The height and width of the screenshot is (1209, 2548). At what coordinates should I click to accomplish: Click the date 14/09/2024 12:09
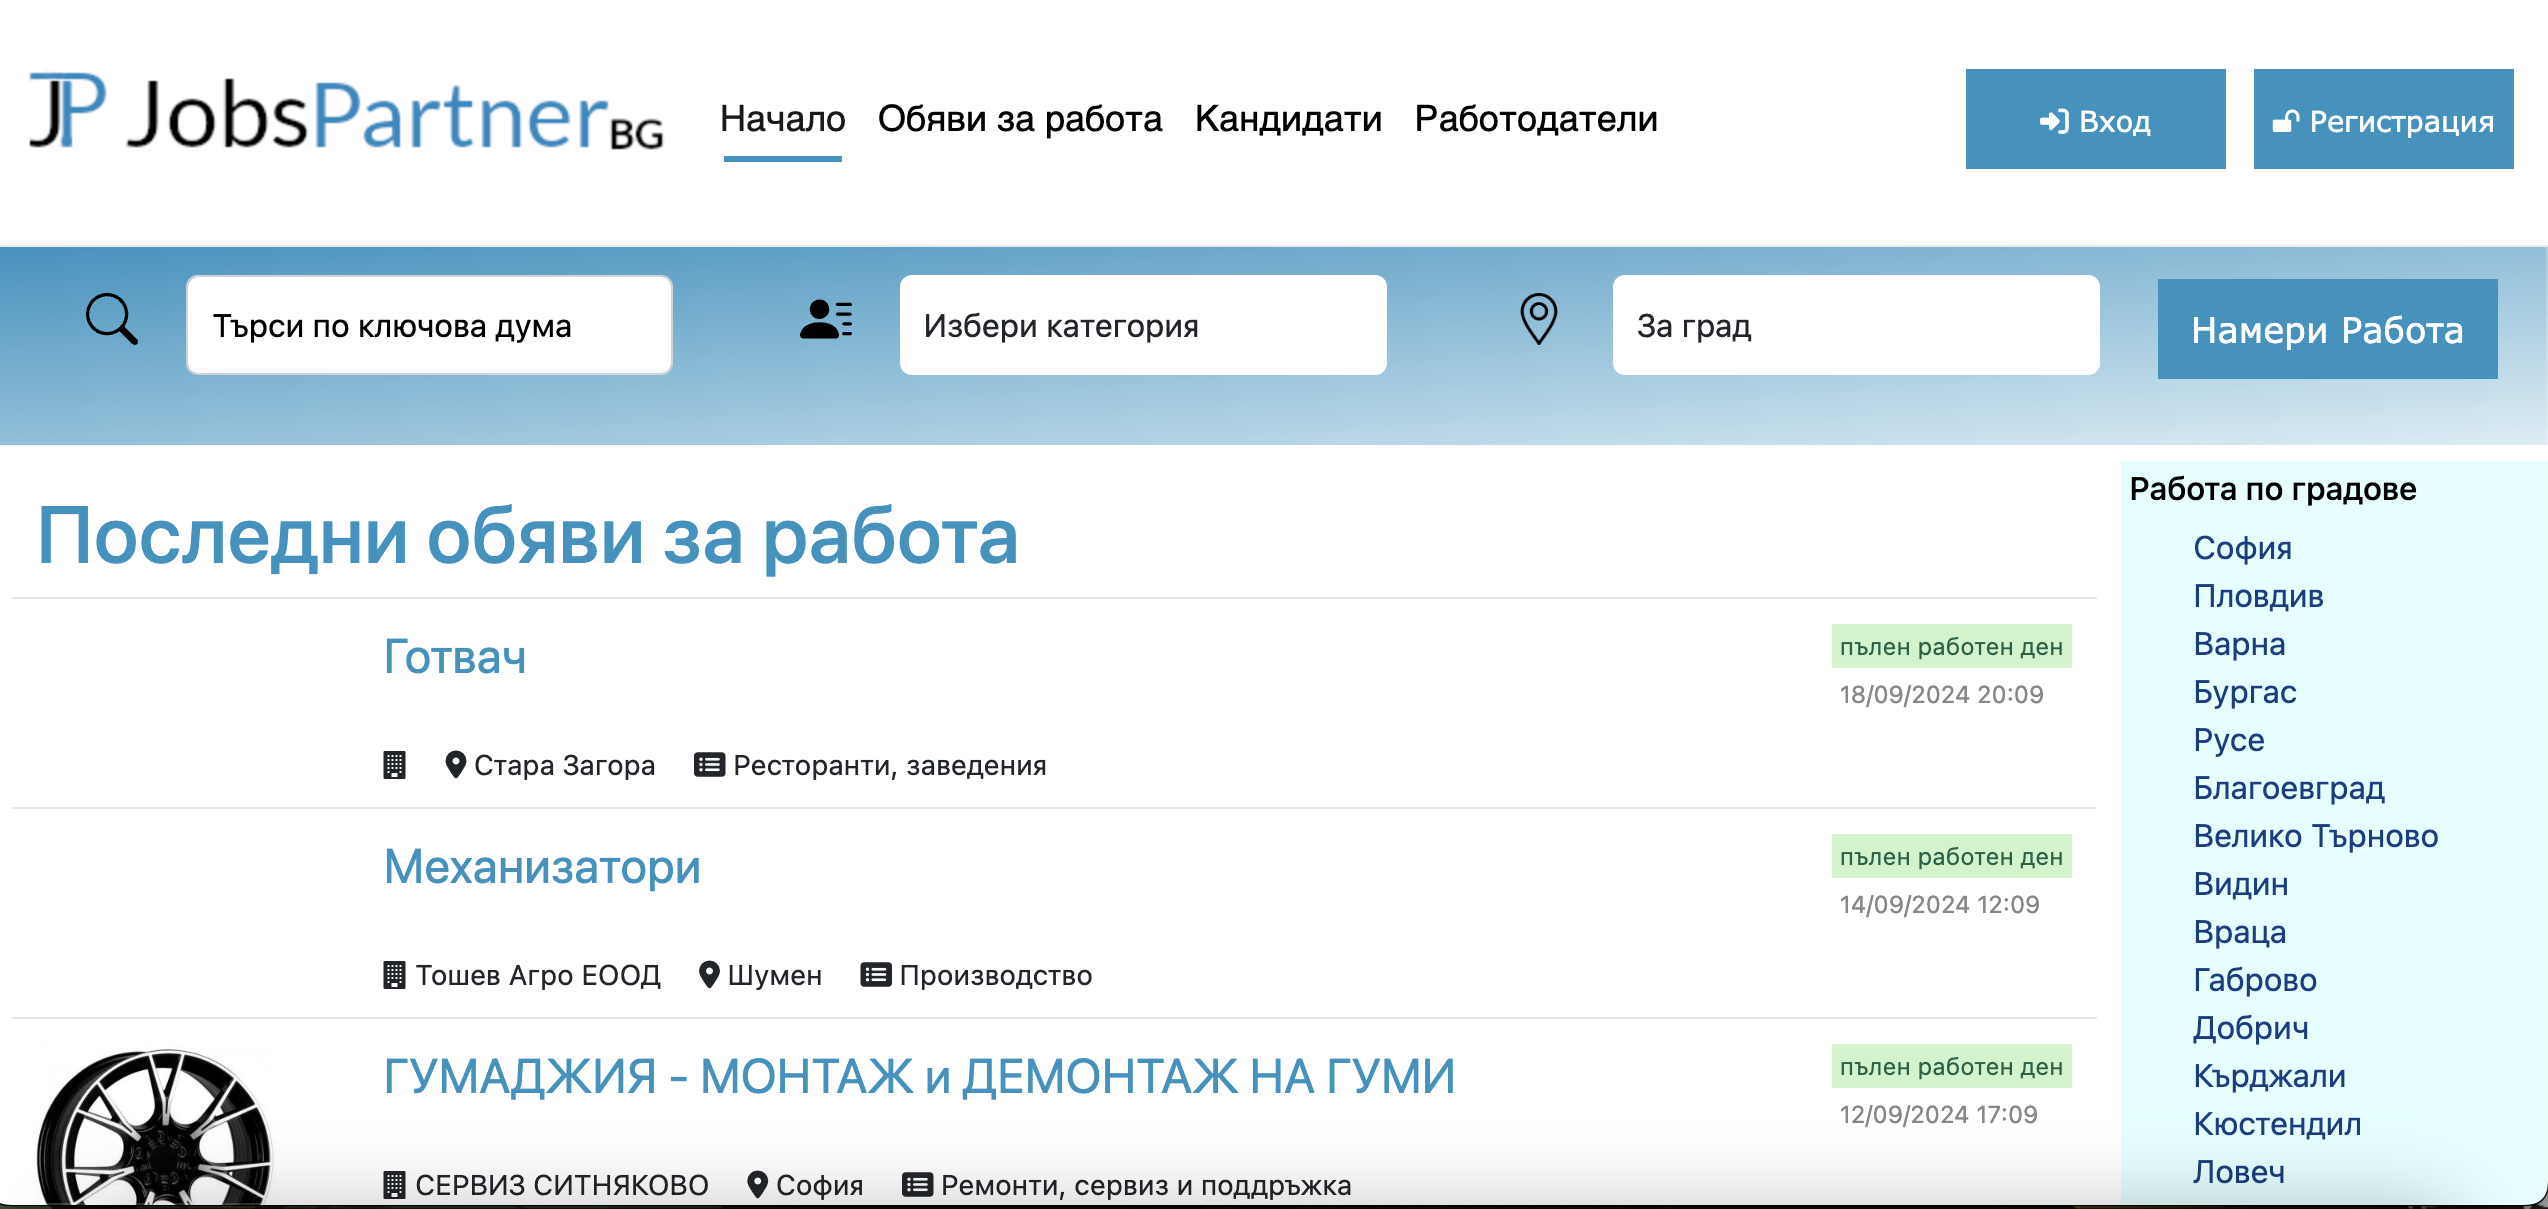(x=1940, y=904)
